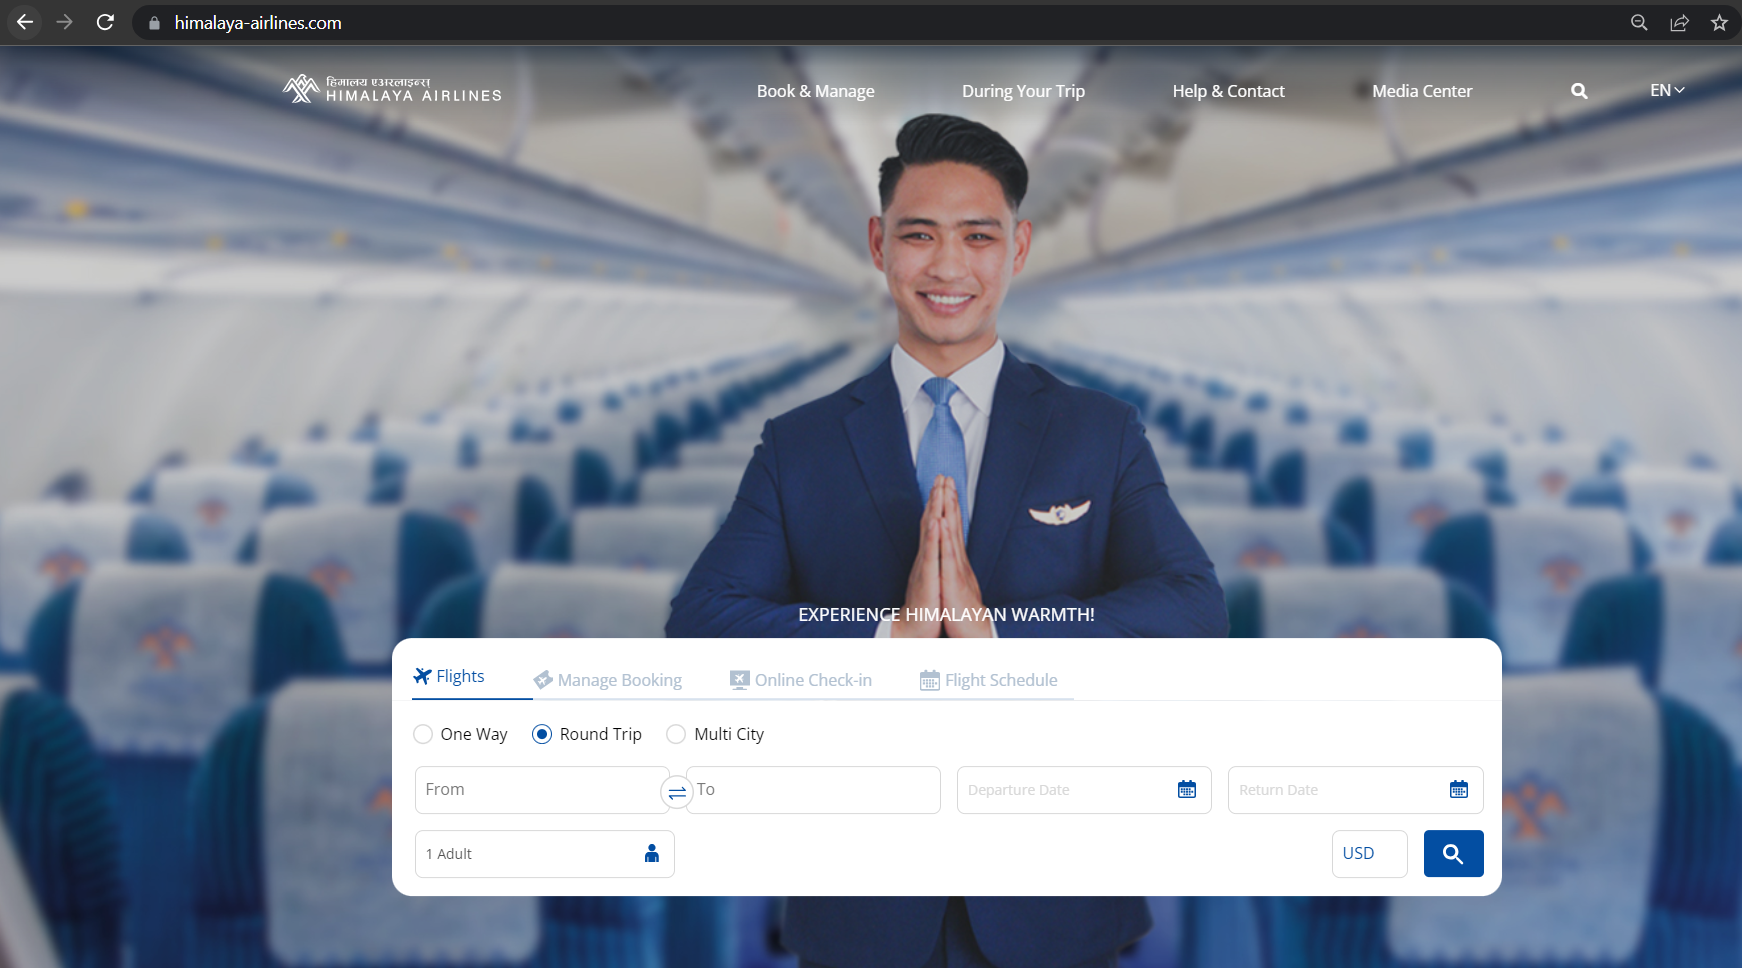
Task: Click the blue search flights button
Action: [x=1452, y=854]
